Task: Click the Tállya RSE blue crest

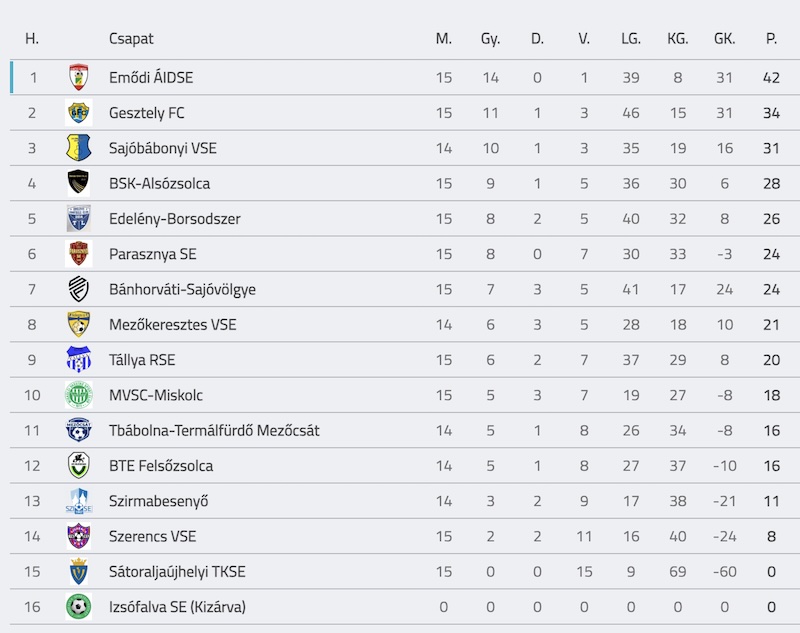Action: (78, 360)
